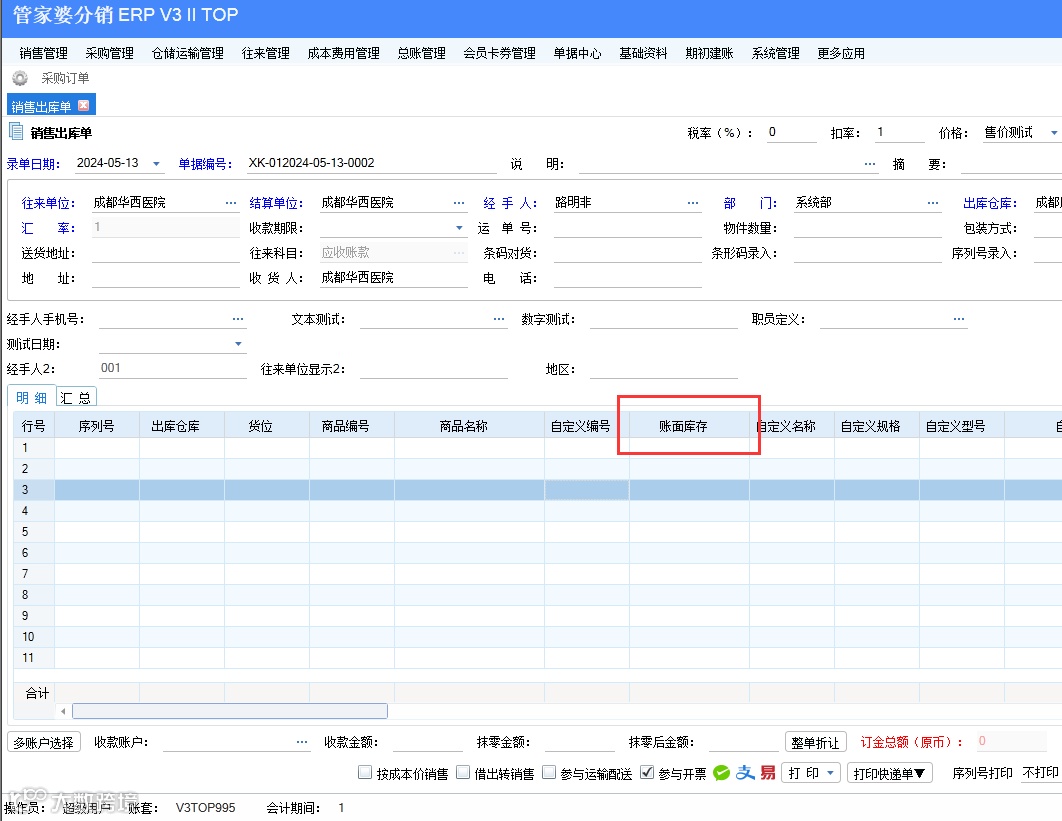Image resolution: width=1062 pixels, height=821 pixels.
Task: Click the 商品名称 column header
Action: (x=469, y=426)
